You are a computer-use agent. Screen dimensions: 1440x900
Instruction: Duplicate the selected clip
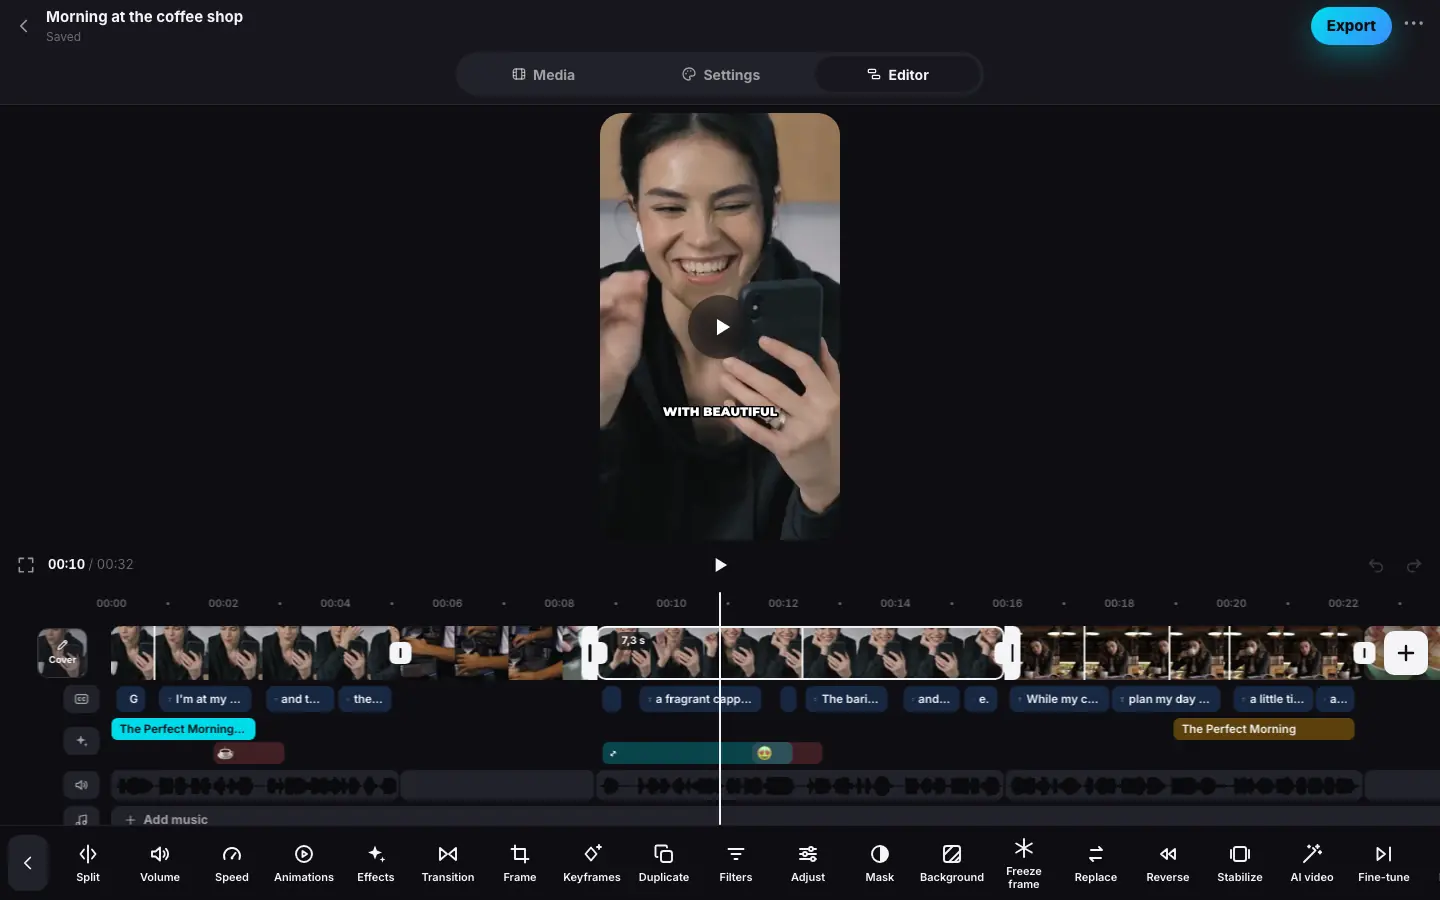(664, 863)
